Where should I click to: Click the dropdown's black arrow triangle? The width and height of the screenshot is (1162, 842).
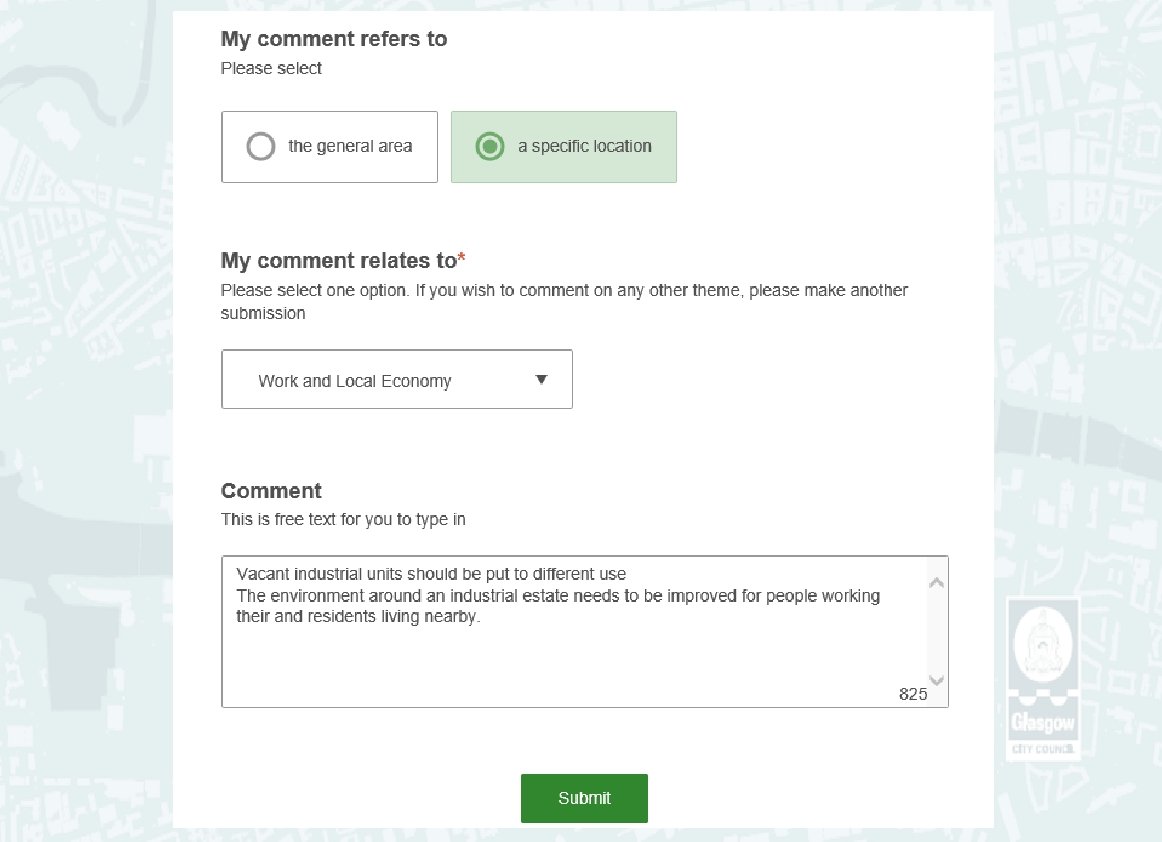click(541, 380)
